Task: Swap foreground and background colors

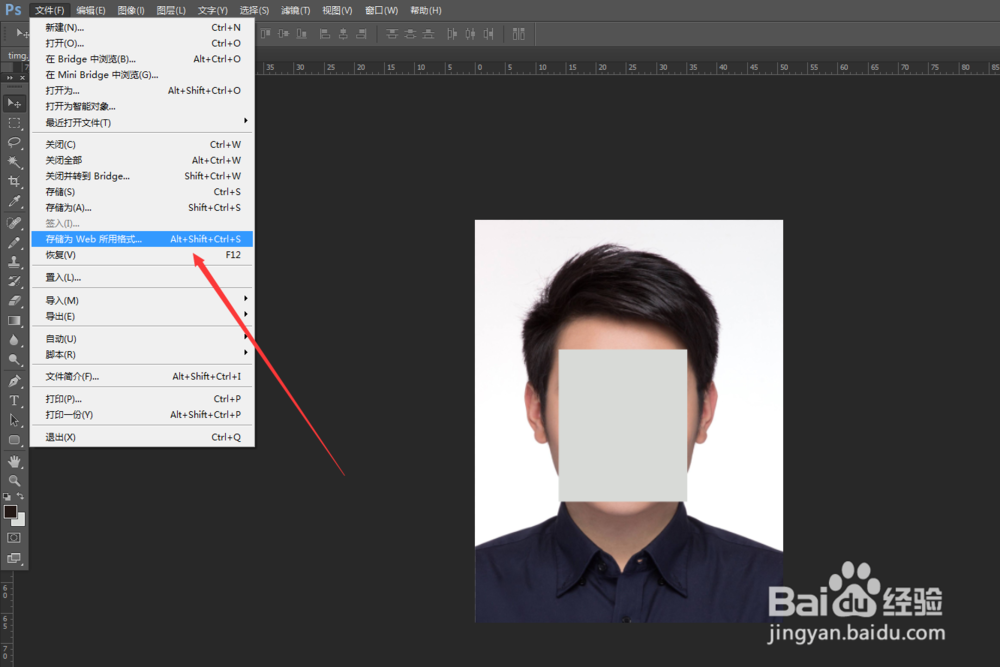Action: click(x=20, y=496)
